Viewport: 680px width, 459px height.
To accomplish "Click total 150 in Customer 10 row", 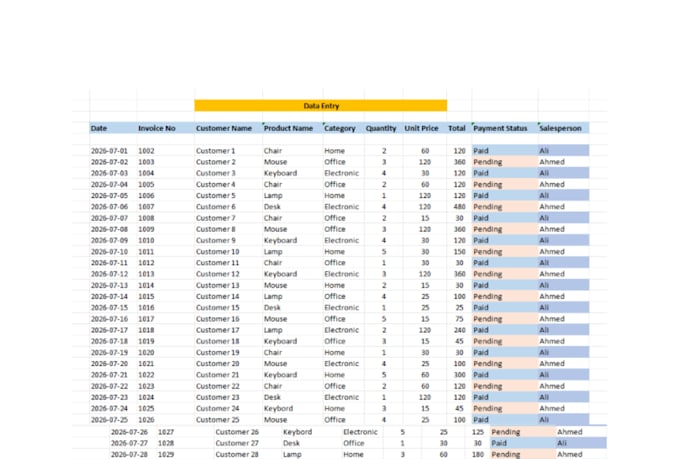I will pos(459,252).
